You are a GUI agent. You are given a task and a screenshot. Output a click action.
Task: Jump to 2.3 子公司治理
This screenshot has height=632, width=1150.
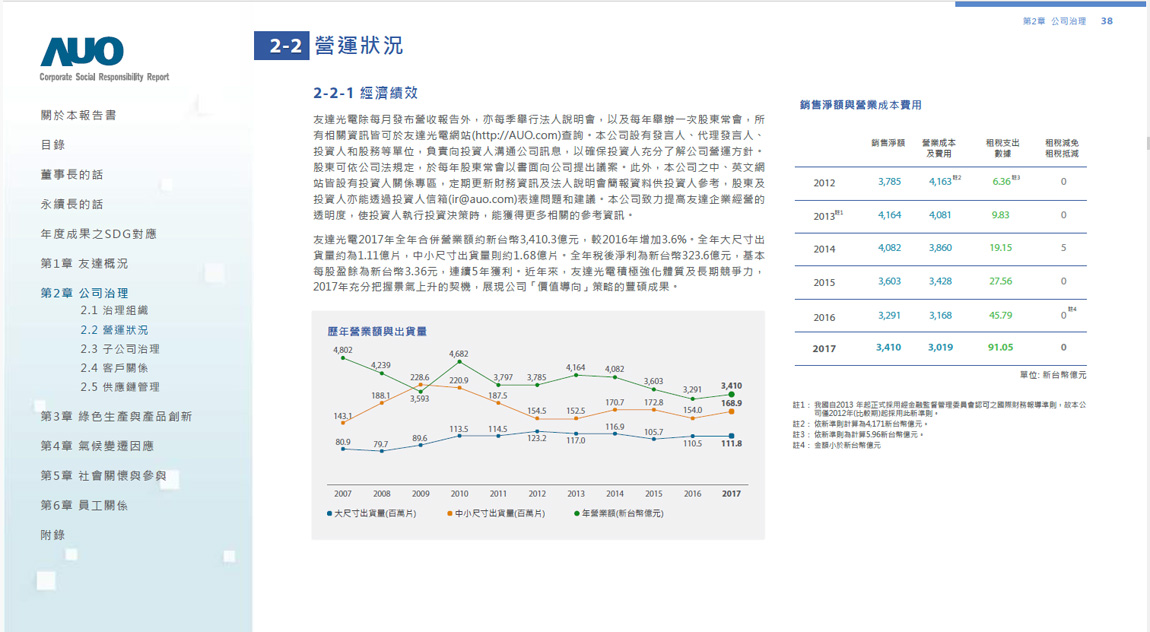point(120,349)
